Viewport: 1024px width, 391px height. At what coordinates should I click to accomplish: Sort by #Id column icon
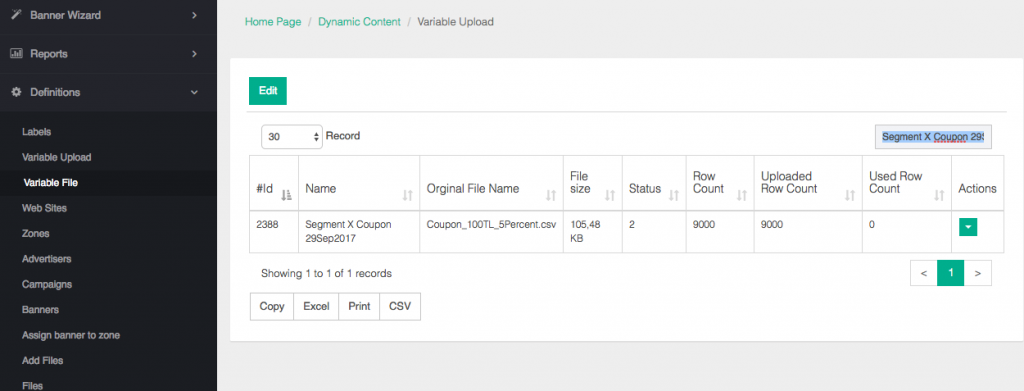[x=286, y=195]
